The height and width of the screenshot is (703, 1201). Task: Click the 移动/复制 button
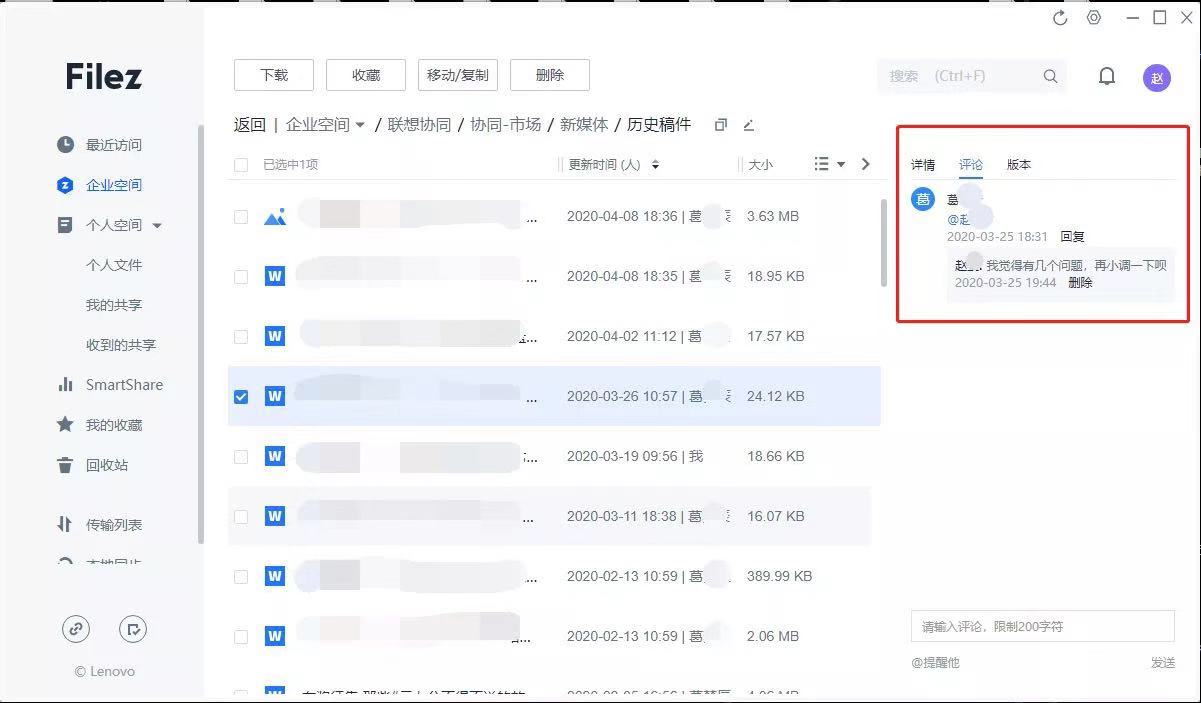[x=457, y=75]
